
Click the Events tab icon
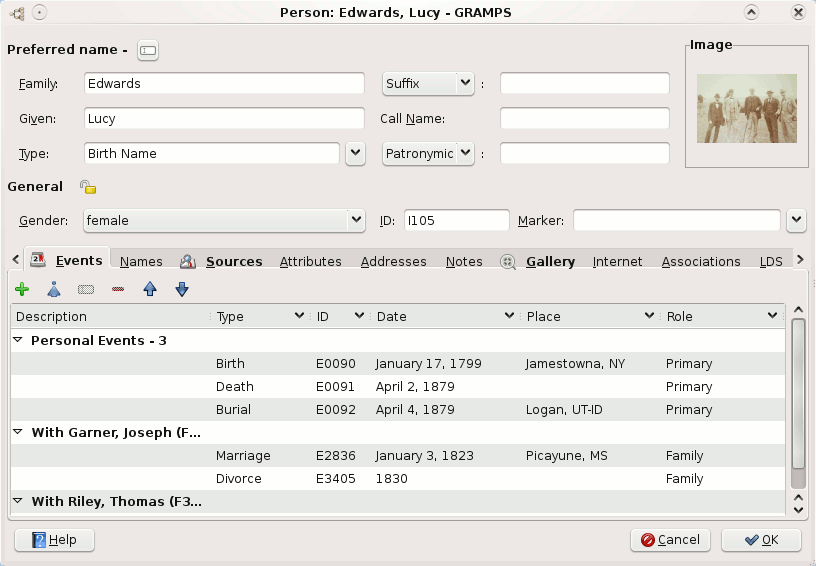point(39,260)
